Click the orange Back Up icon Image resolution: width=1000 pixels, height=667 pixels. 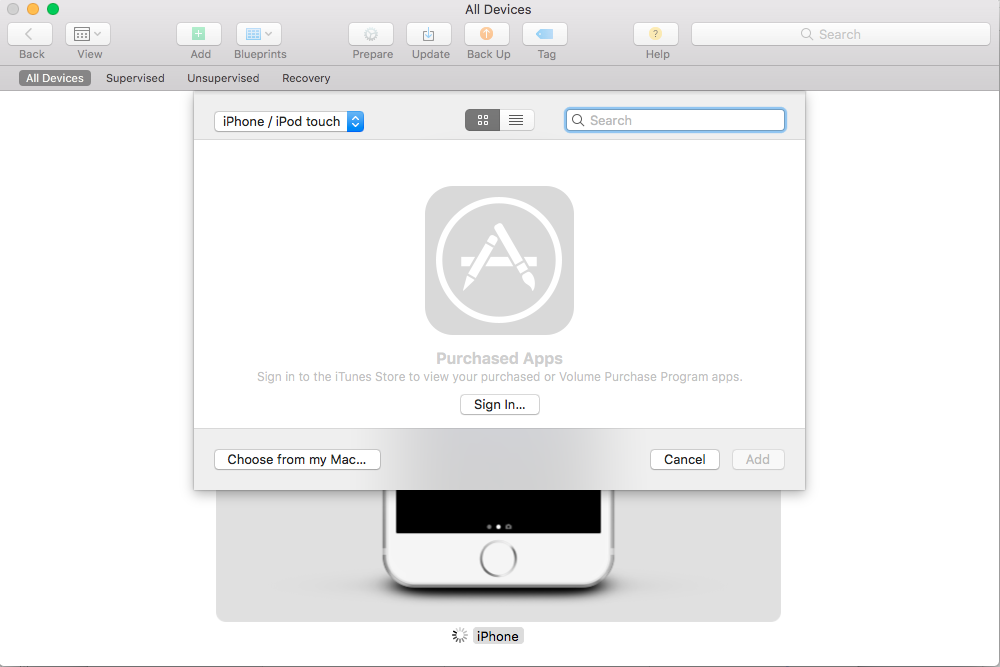[x=487, y=34]
